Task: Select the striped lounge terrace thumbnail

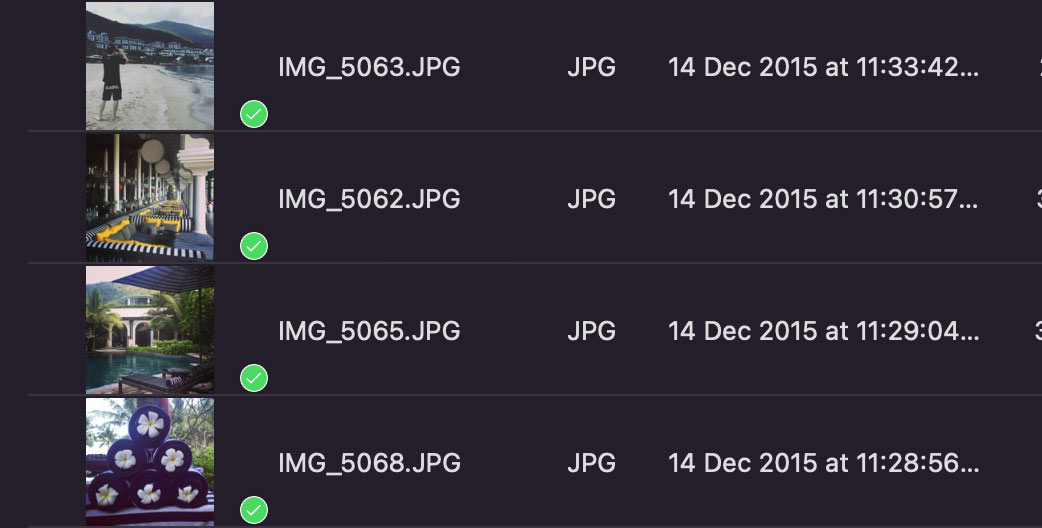Action: pos(150,197)
